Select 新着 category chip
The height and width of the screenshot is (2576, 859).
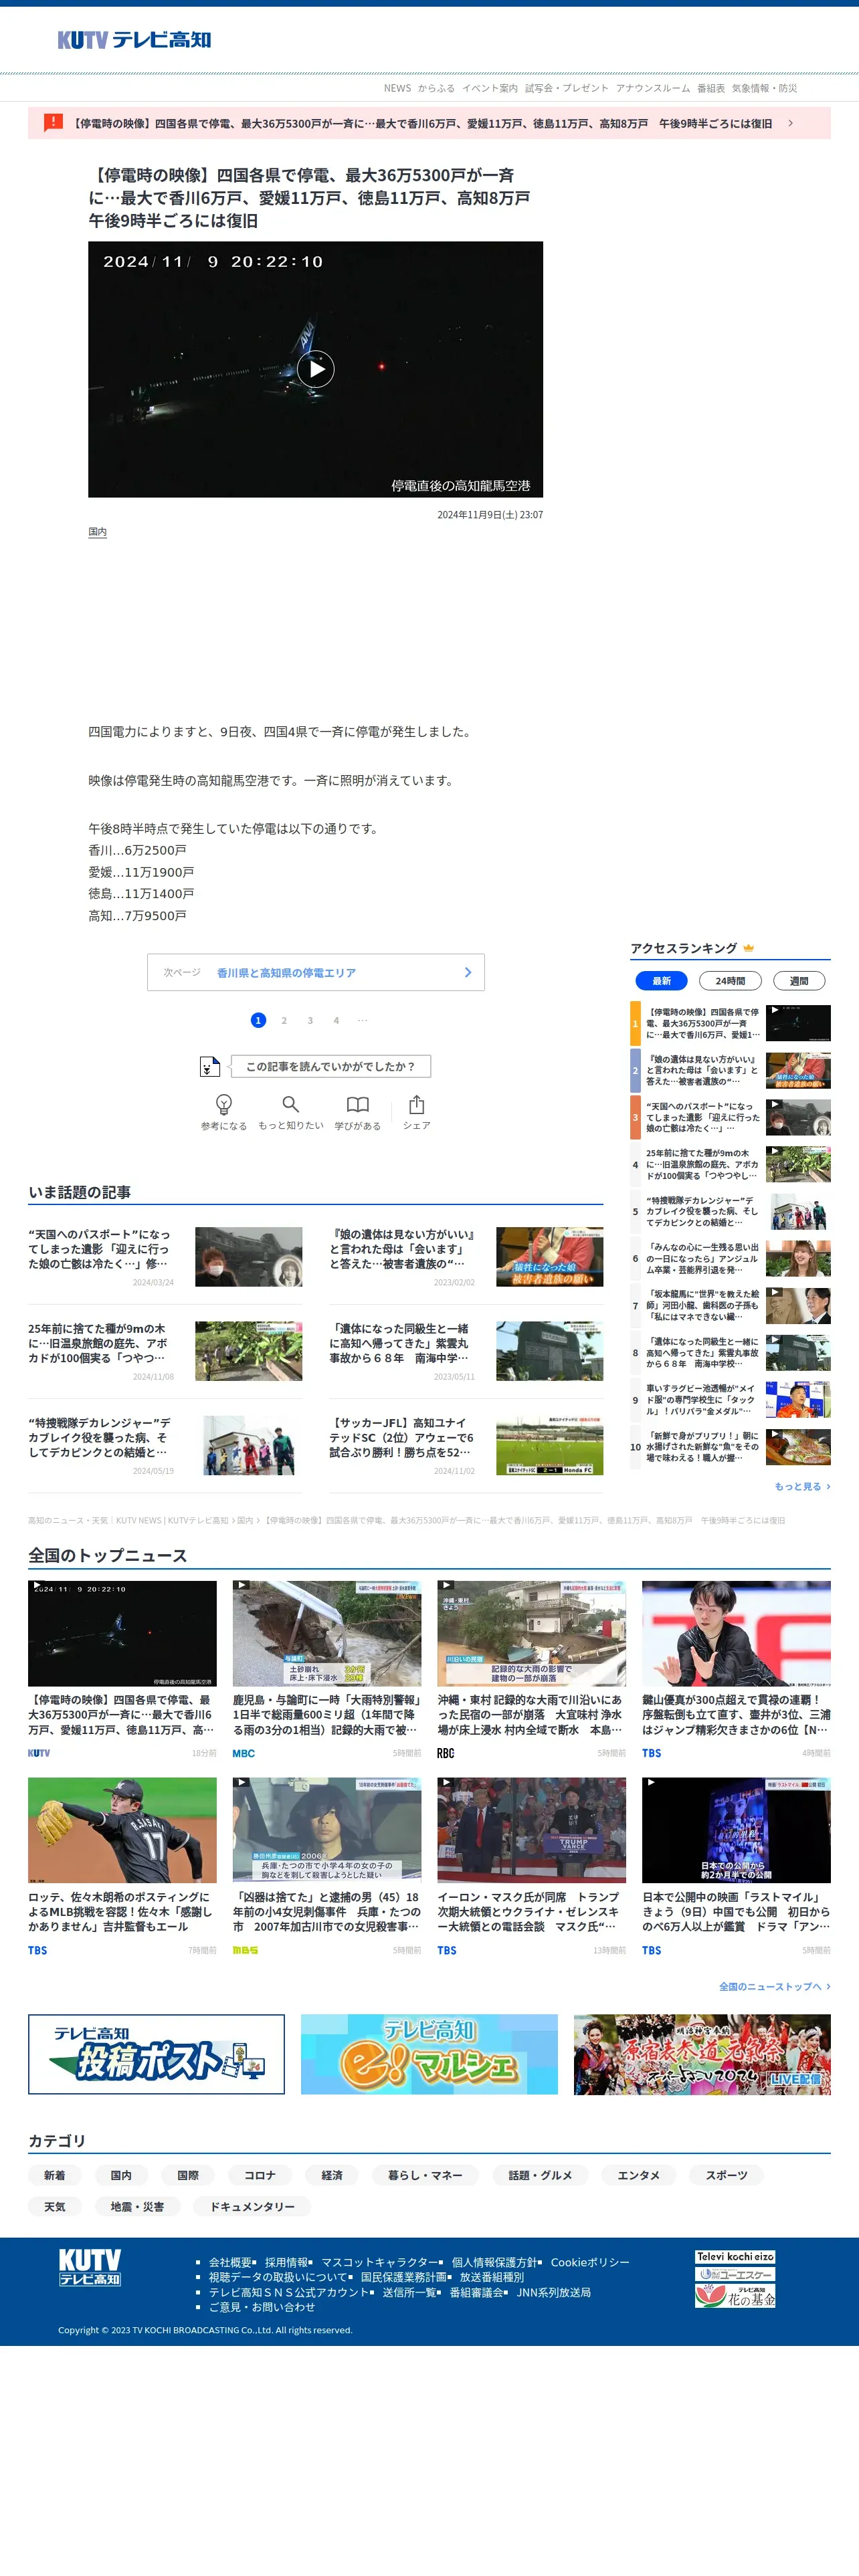coord(54,2175)
